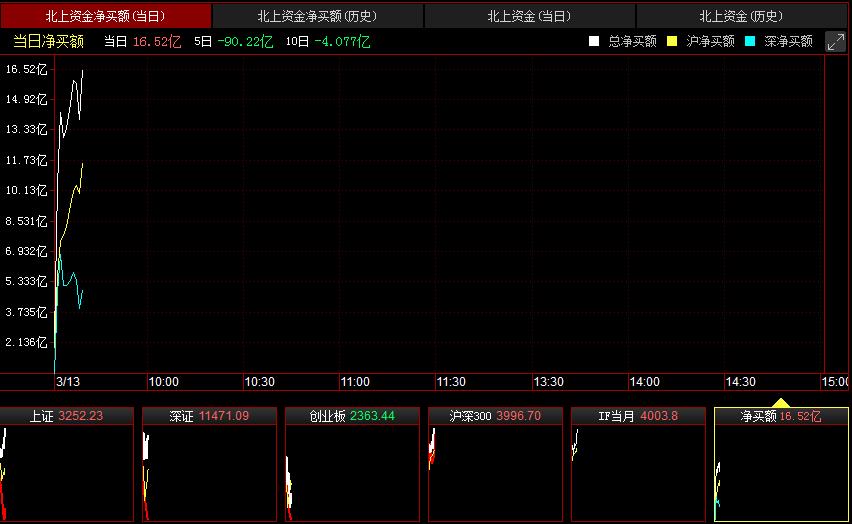Image resolution: width=852 pixels, height=524 pixels.
Task: Click the 16.52亿 y-axis label
Action: coord(26,69)
